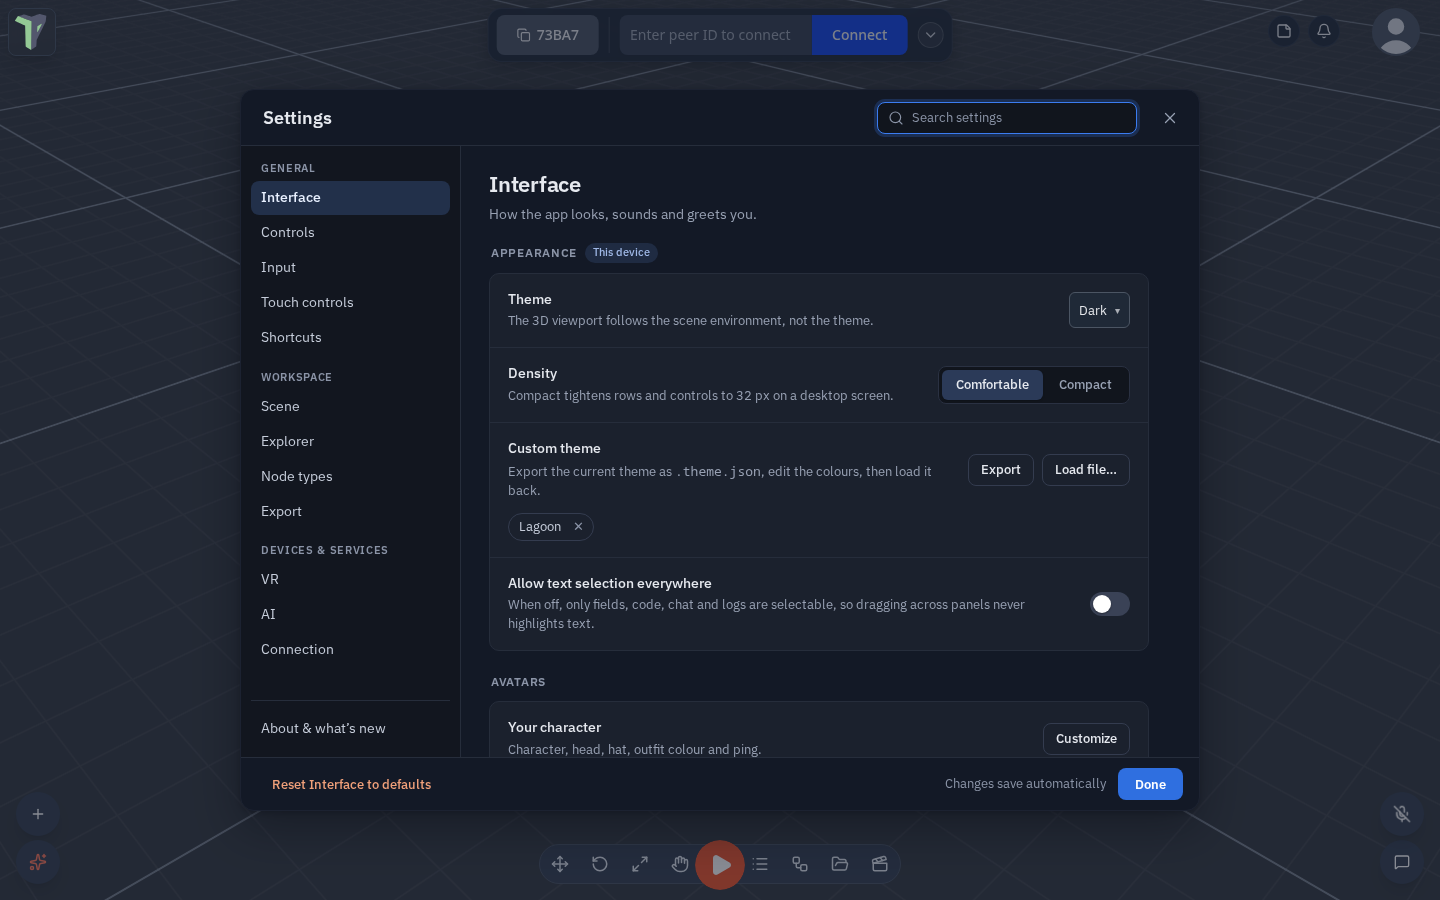Select Comfortable density
The height and width of the screenshot is (900, 1440).
[992, 385]
